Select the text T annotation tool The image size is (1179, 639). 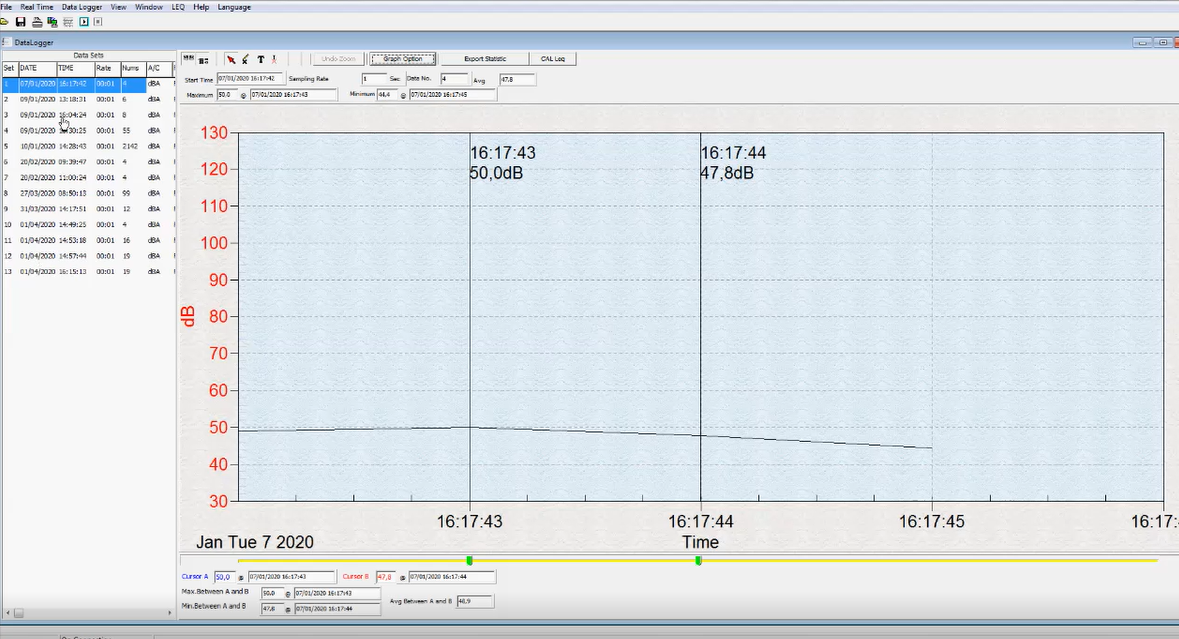pos(260,59)
